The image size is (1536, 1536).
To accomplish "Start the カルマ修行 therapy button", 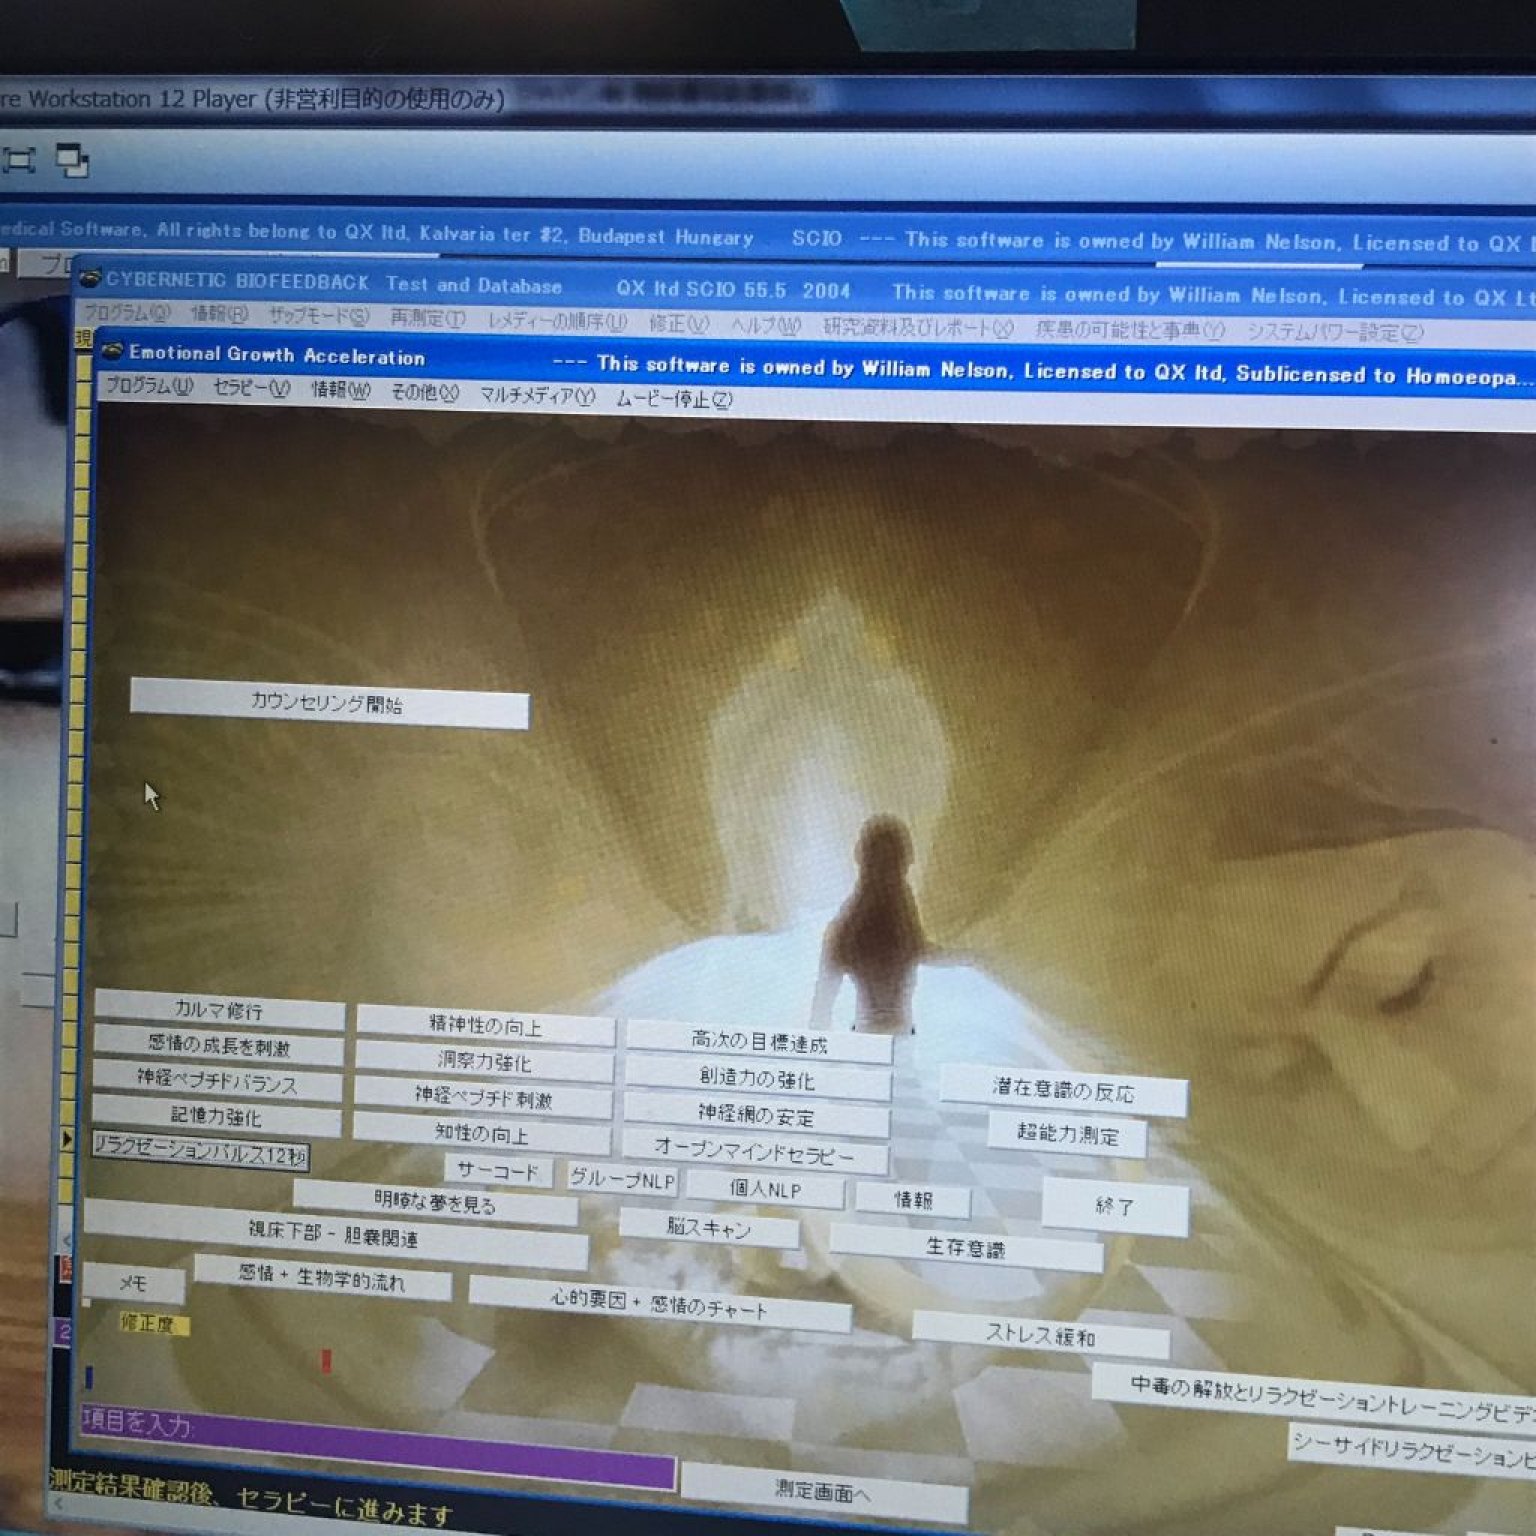I will click(219, 1010).
